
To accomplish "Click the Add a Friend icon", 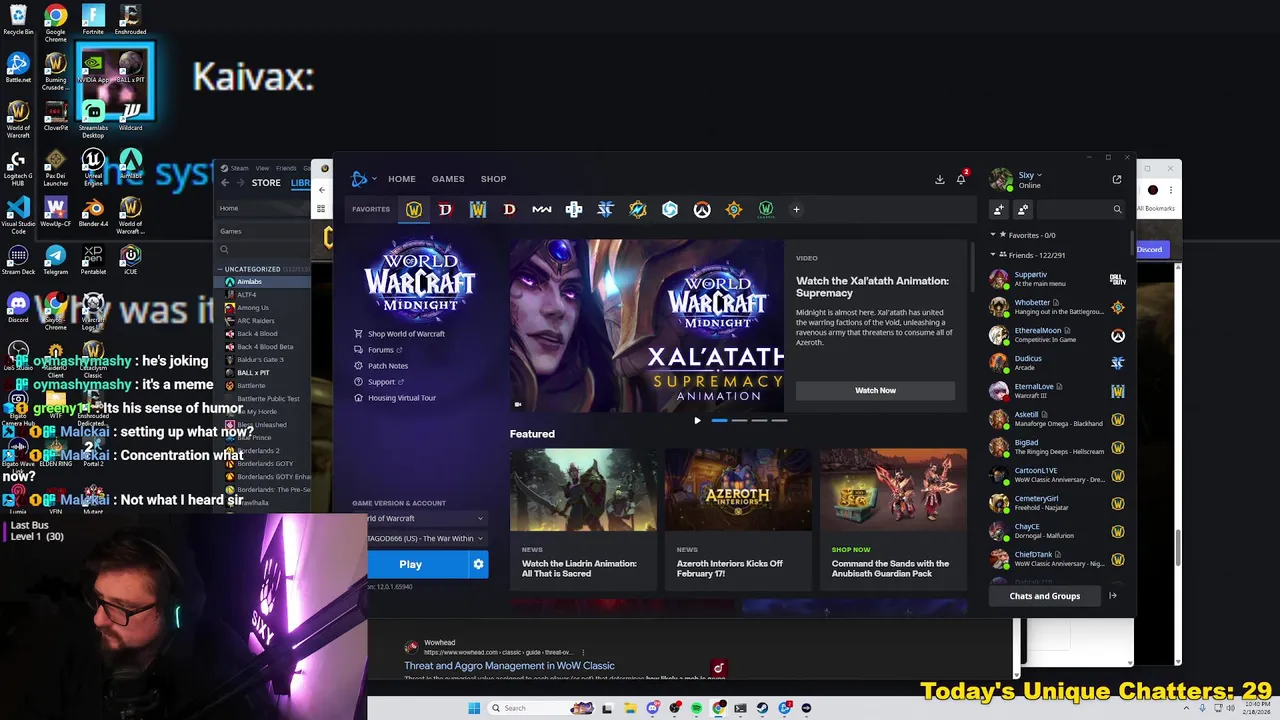I will tap(998, 209).
